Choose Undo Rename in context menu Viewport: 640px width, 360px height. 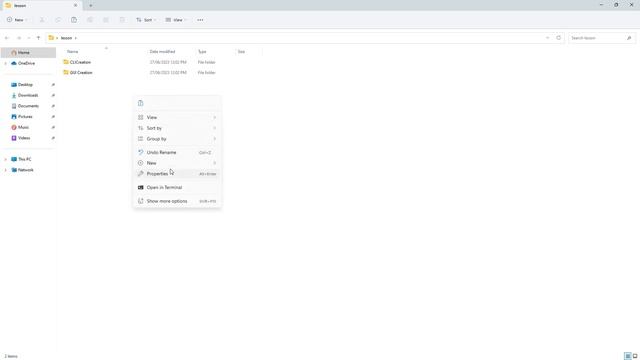pyautogui.click(x=177, y=152)
